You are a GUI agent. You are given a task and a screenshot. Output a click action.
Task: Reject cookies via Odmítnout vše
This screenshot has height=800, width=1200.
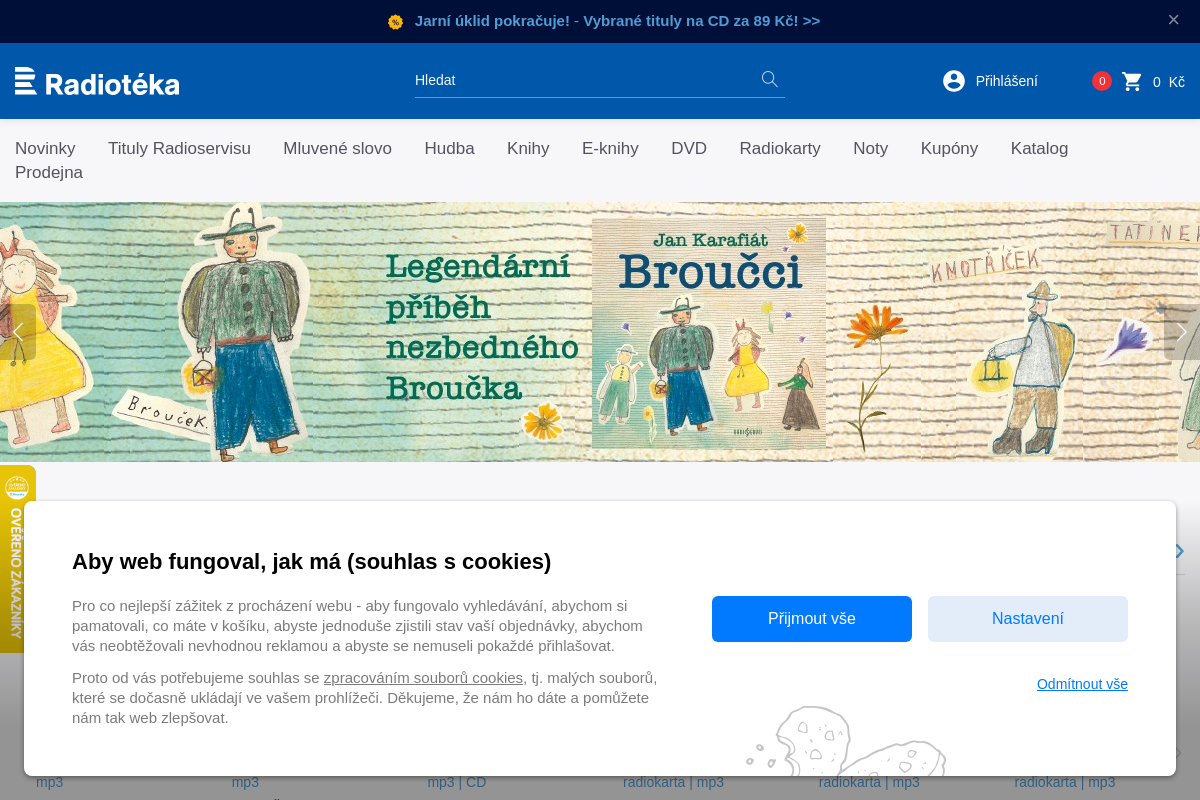click(x=1082, y=684)
